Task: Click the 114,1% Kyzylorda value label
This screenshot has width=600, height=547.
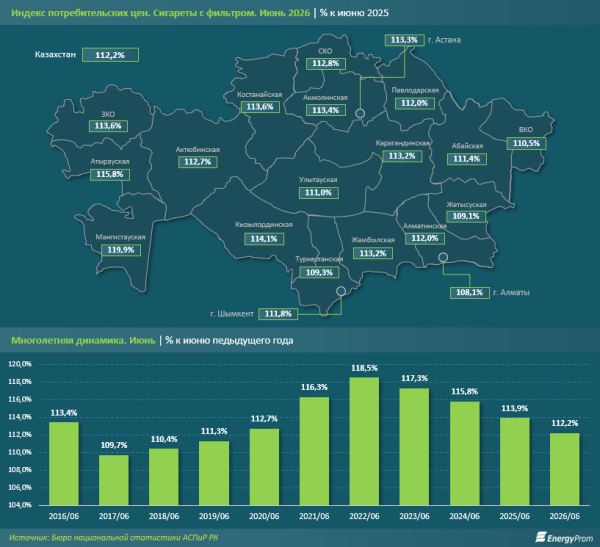Action: pos(264,239)
